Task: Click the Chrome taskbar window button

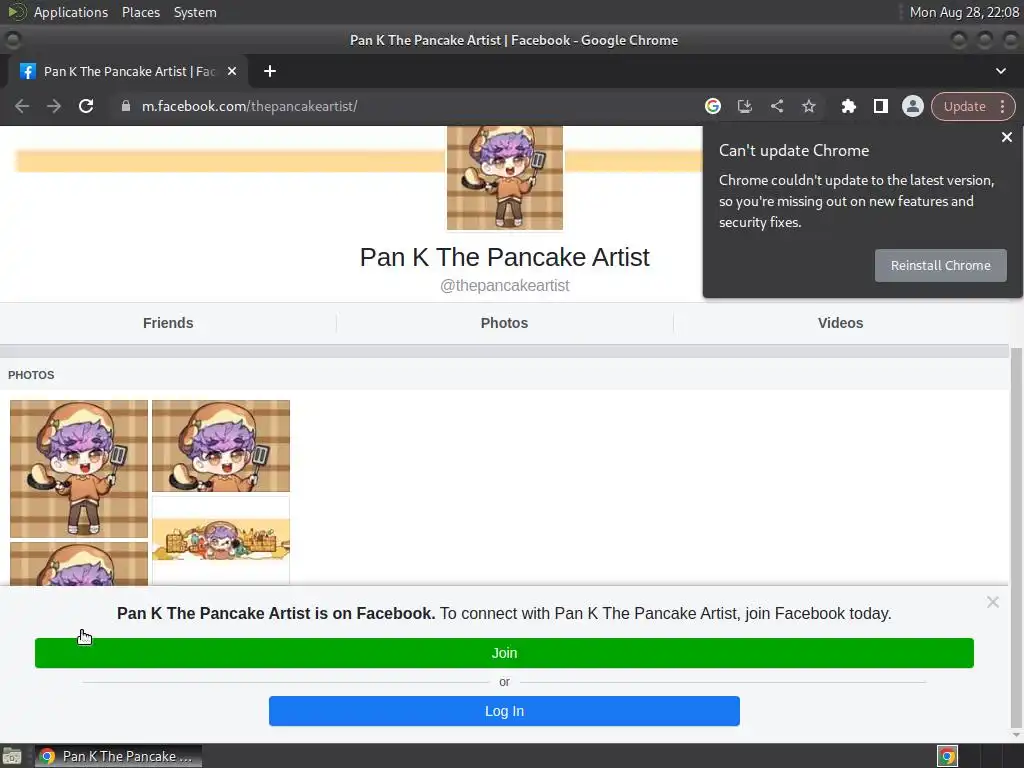Action: (x=118, y=756)
